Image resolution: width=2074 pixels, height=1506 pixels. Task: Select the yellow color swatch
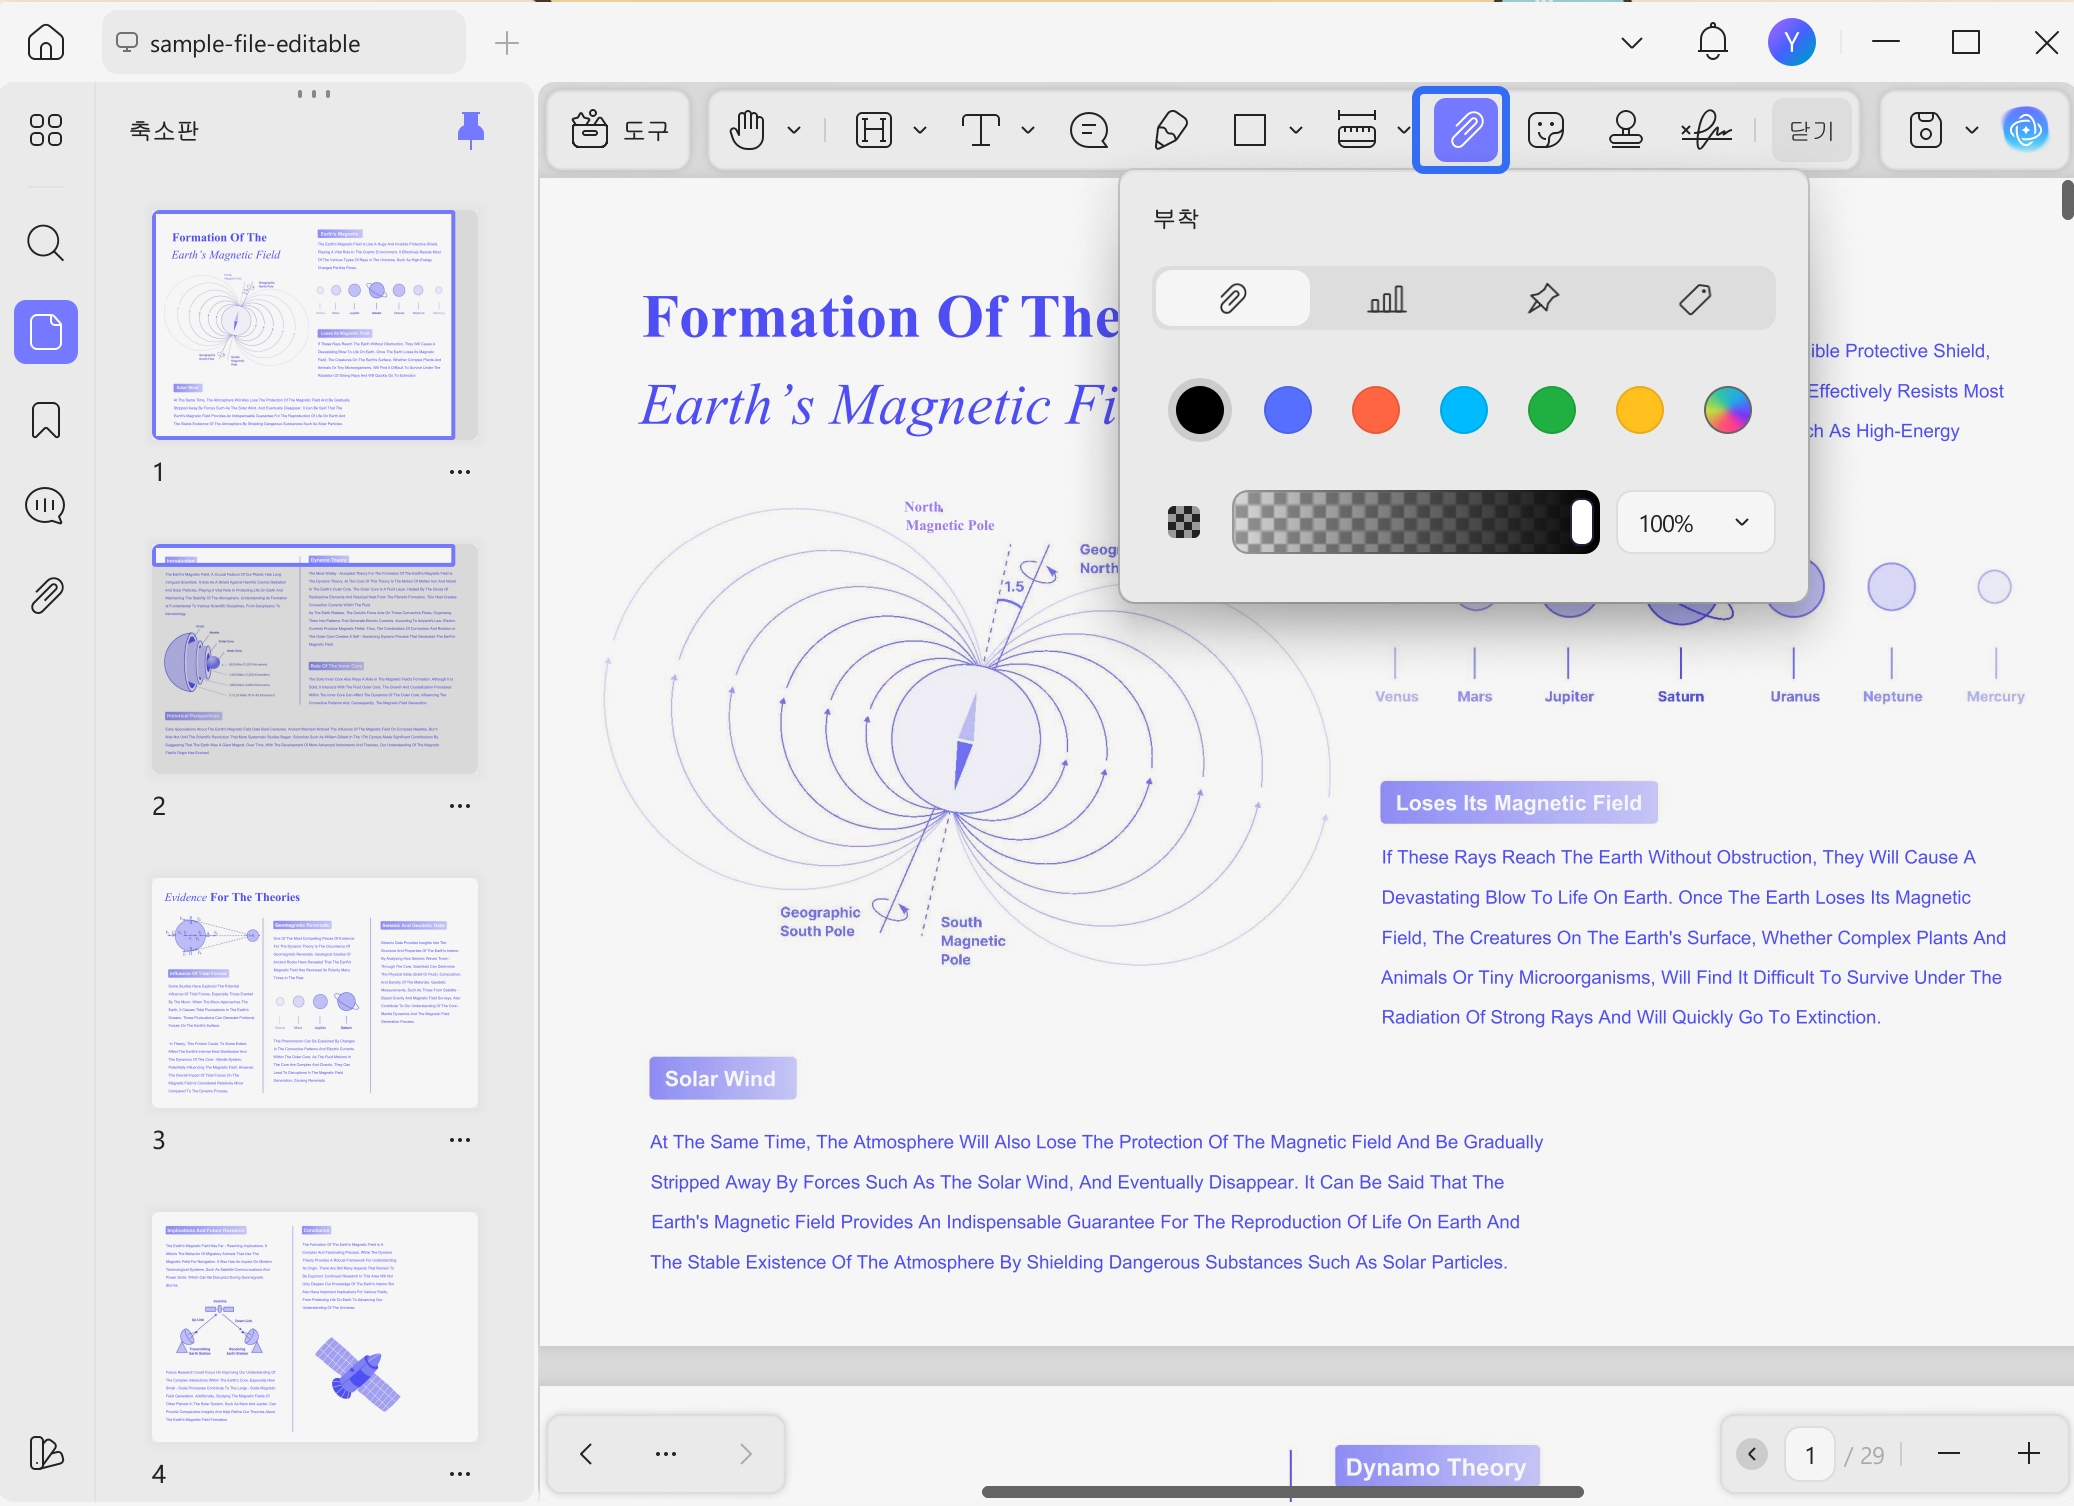tap(1640, 410)
